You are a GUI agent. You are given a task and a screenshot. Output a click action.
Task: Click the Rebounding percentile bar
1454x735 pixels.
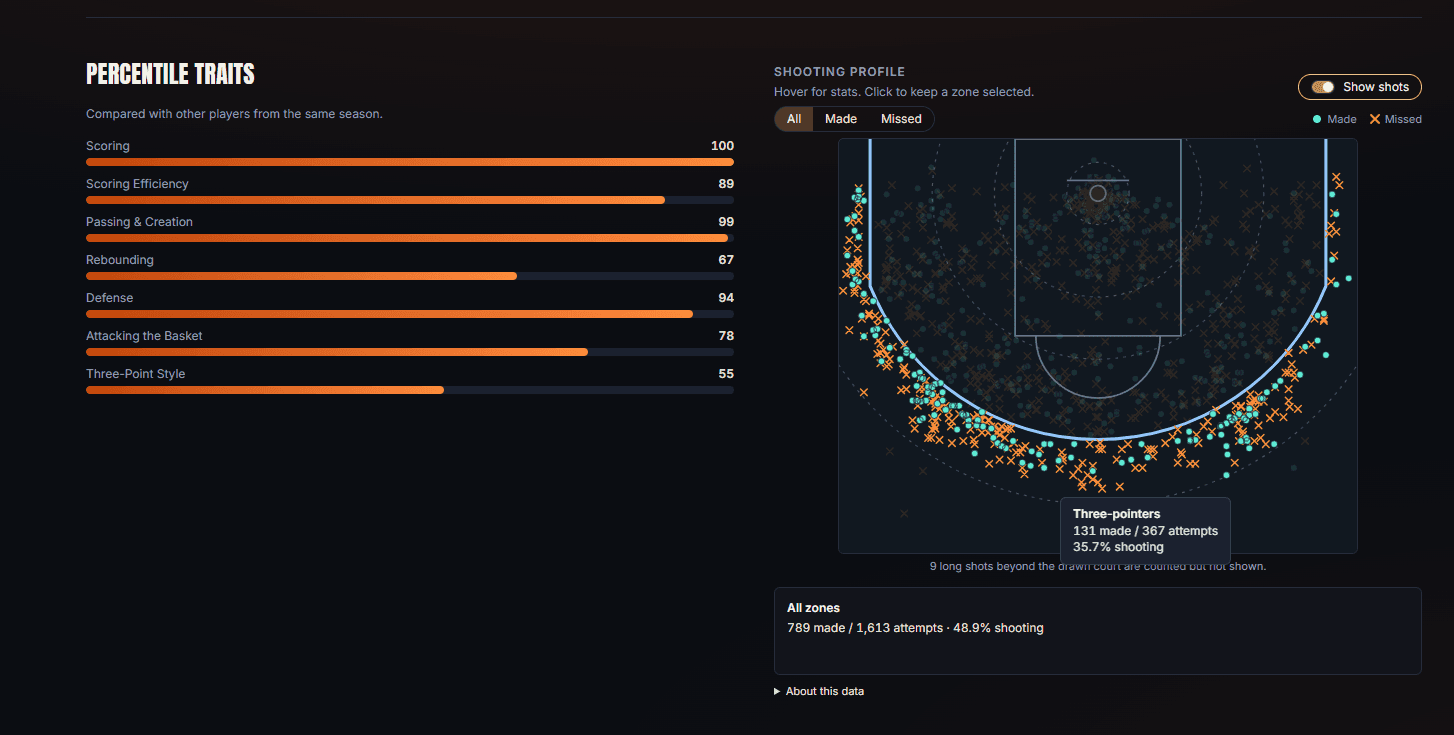(x=410, y=276)
